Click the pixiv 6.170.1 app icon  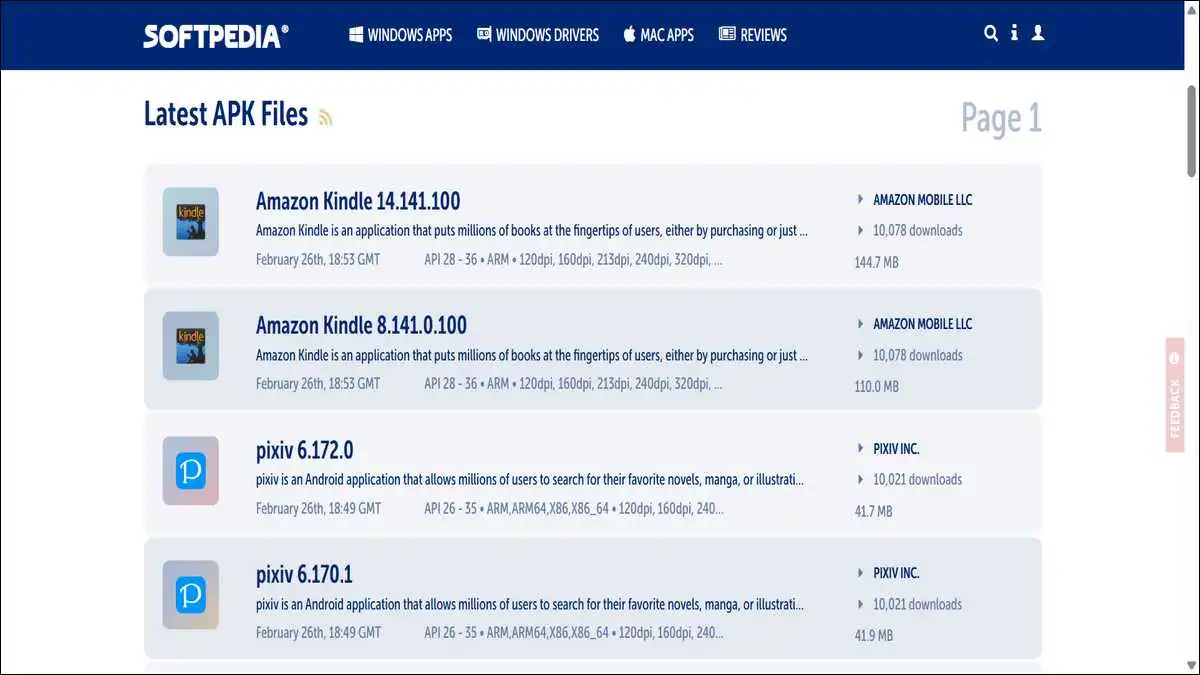[191, 595]
